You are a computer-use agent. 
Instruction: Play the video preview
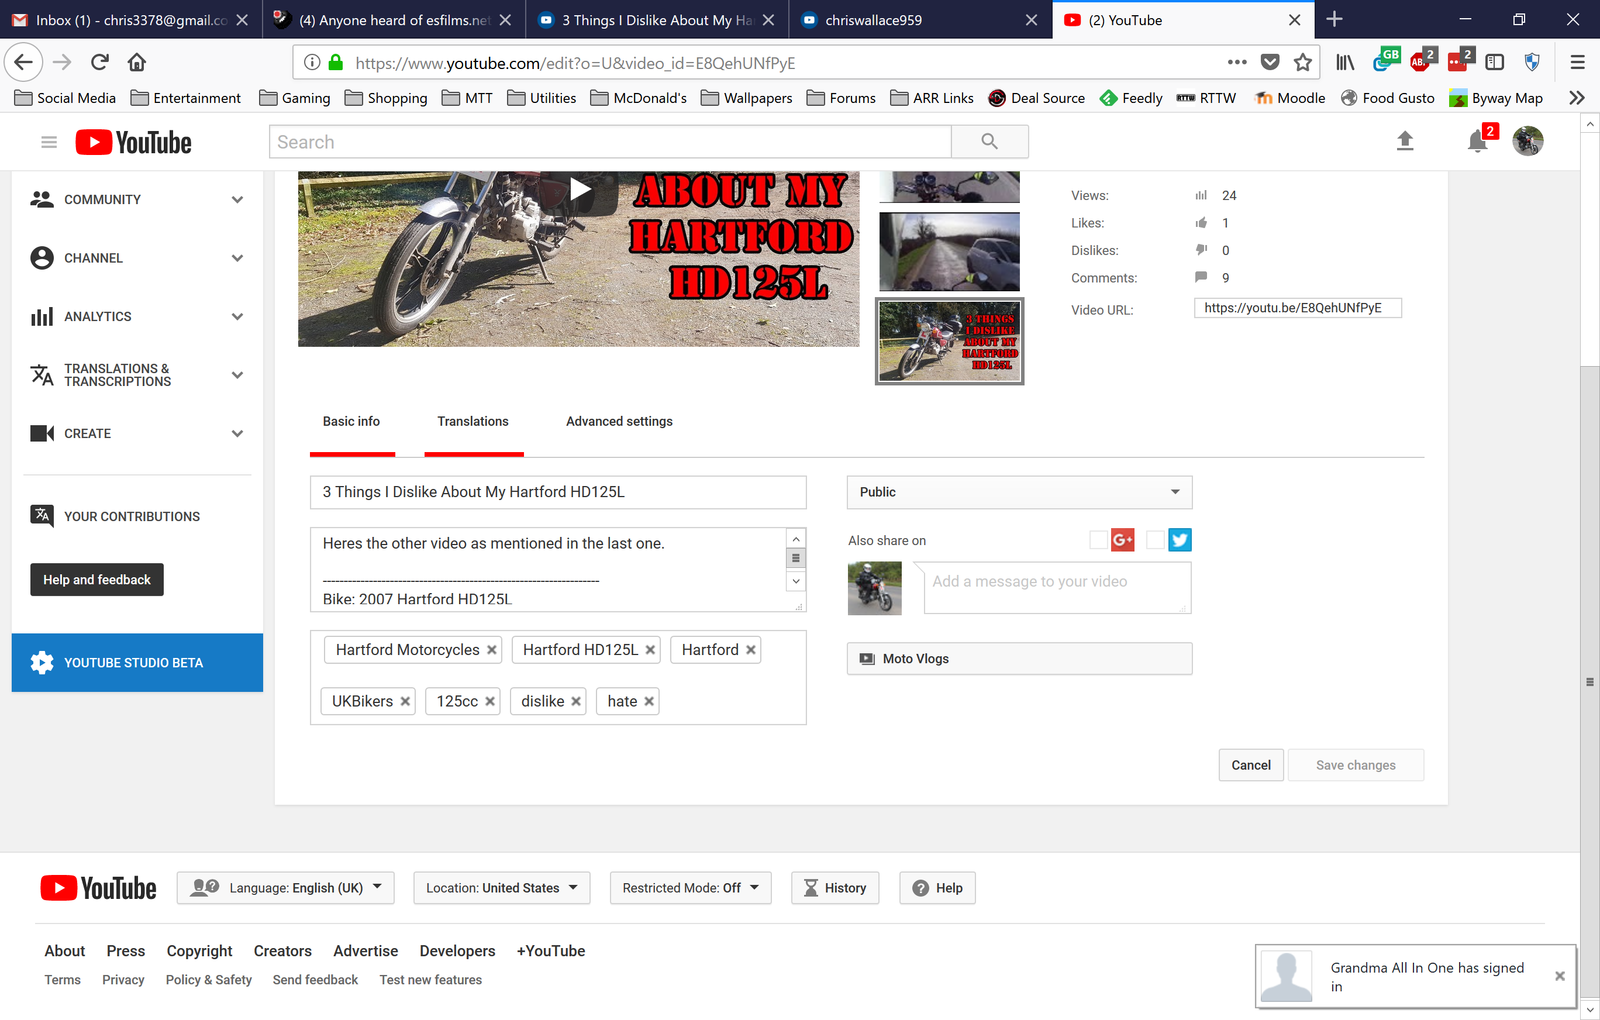coord(580,189)
